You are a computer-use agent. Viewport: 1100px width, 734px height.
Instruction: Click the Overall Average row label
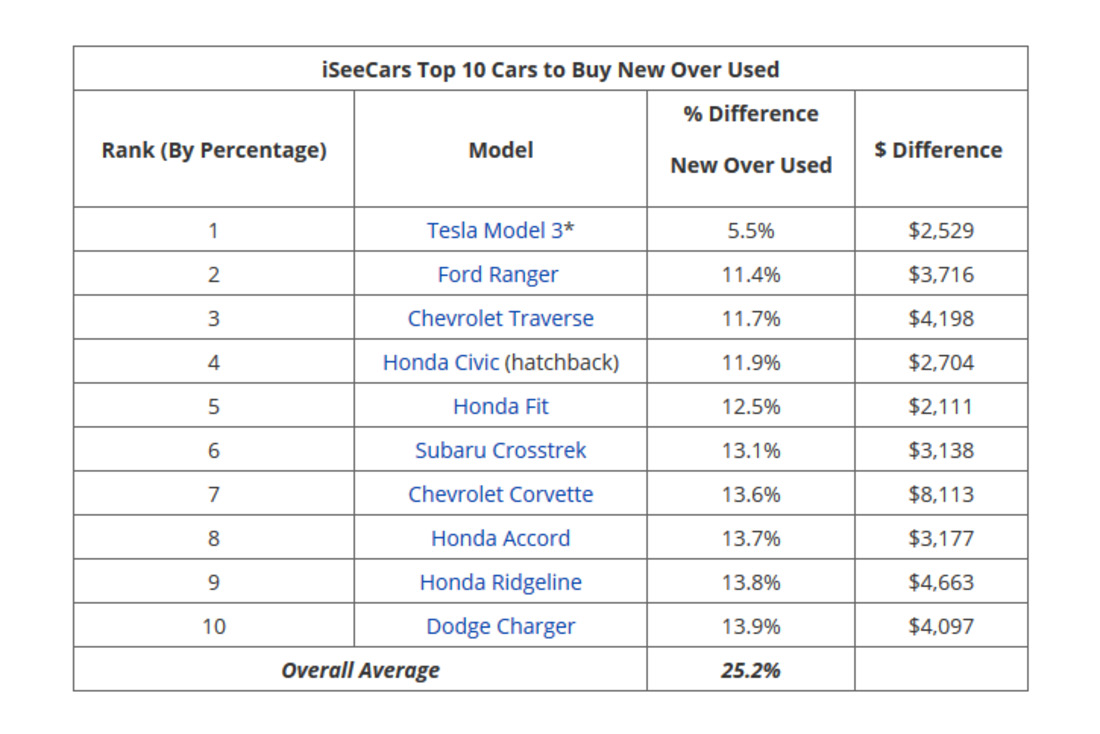[360, 670]
